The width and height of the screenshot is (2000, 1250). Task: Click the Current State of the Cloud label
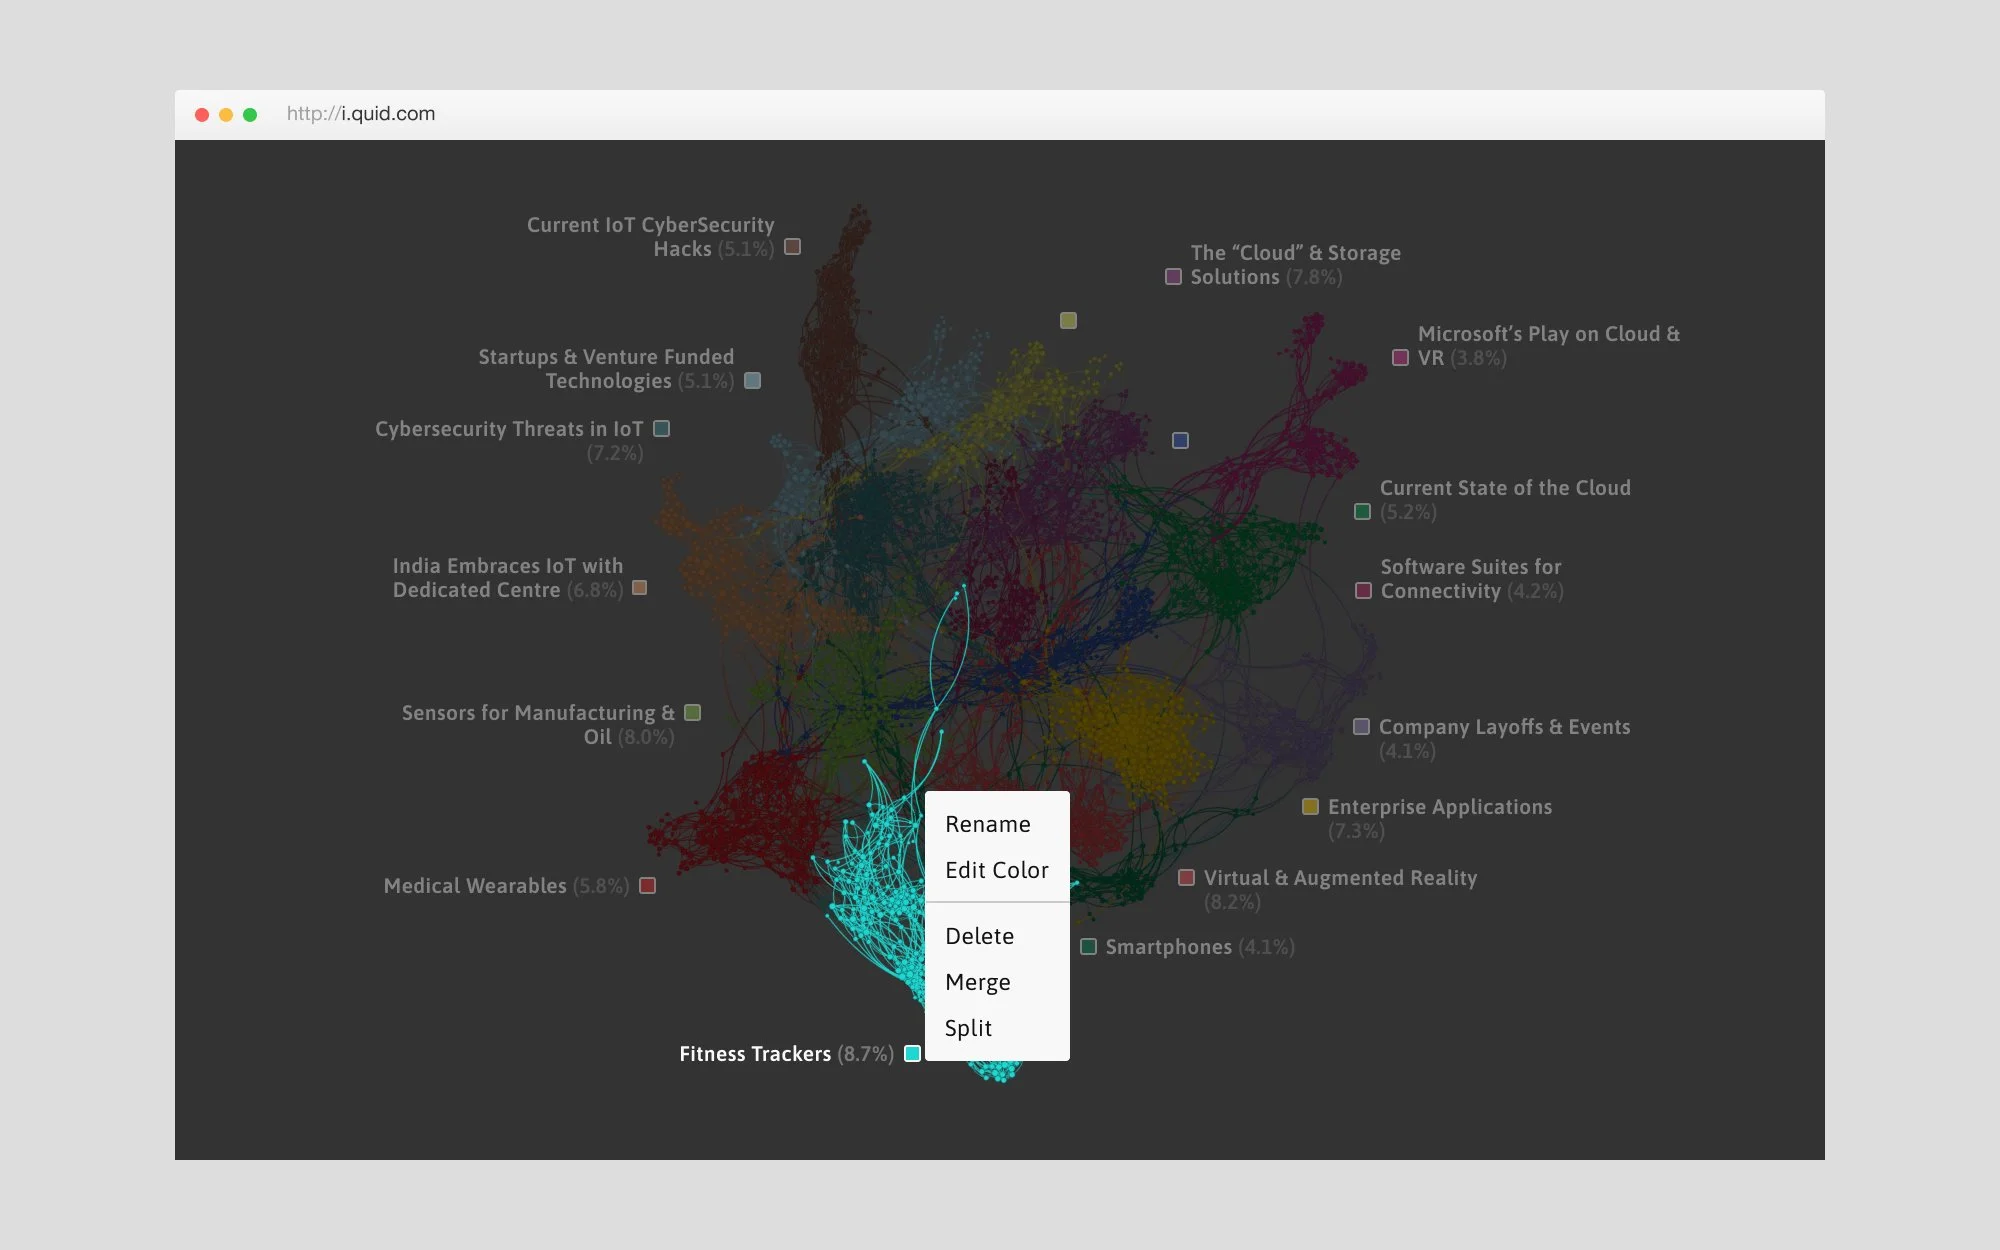click(1504, 488)
